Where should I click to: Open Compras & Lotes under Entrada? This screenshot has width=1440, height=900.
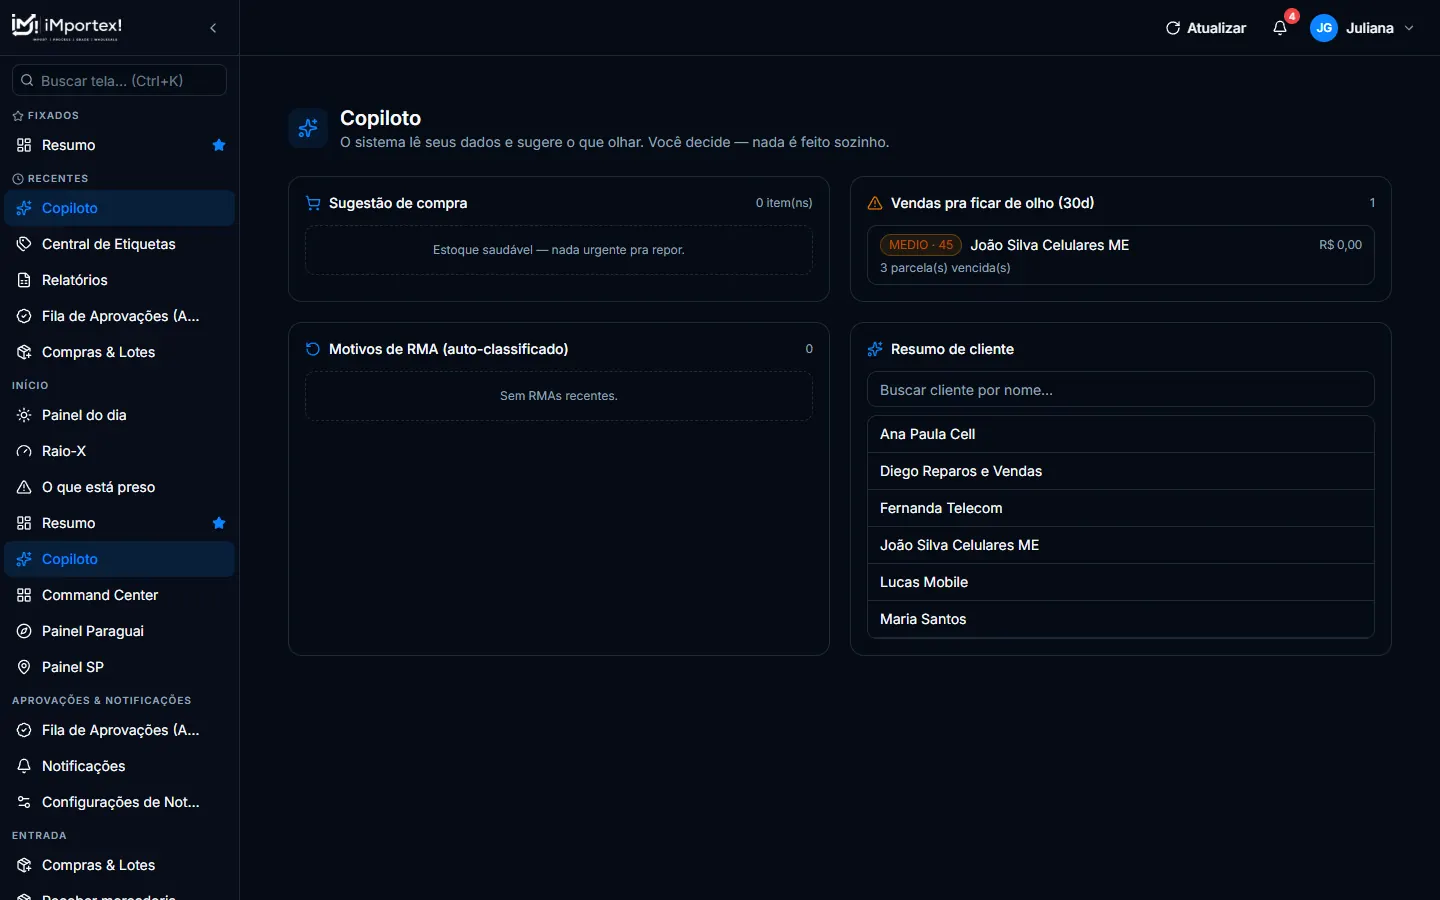click(119, 865)
